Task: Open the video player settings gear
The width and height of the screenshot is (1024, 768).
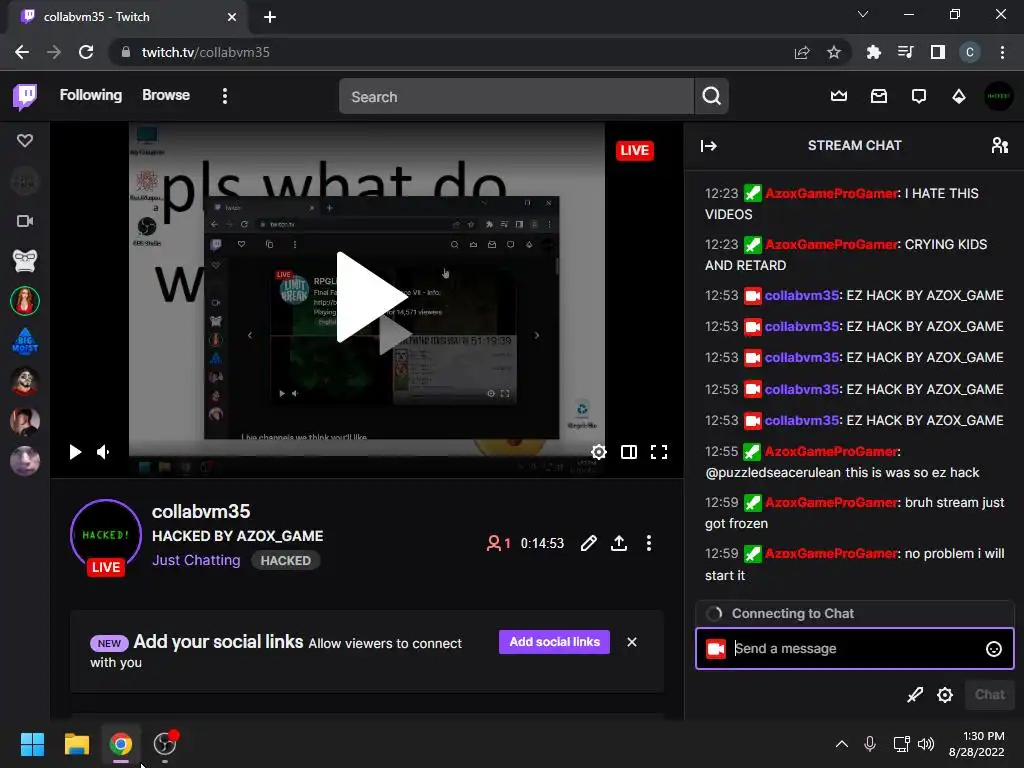Action: (598, 452)
